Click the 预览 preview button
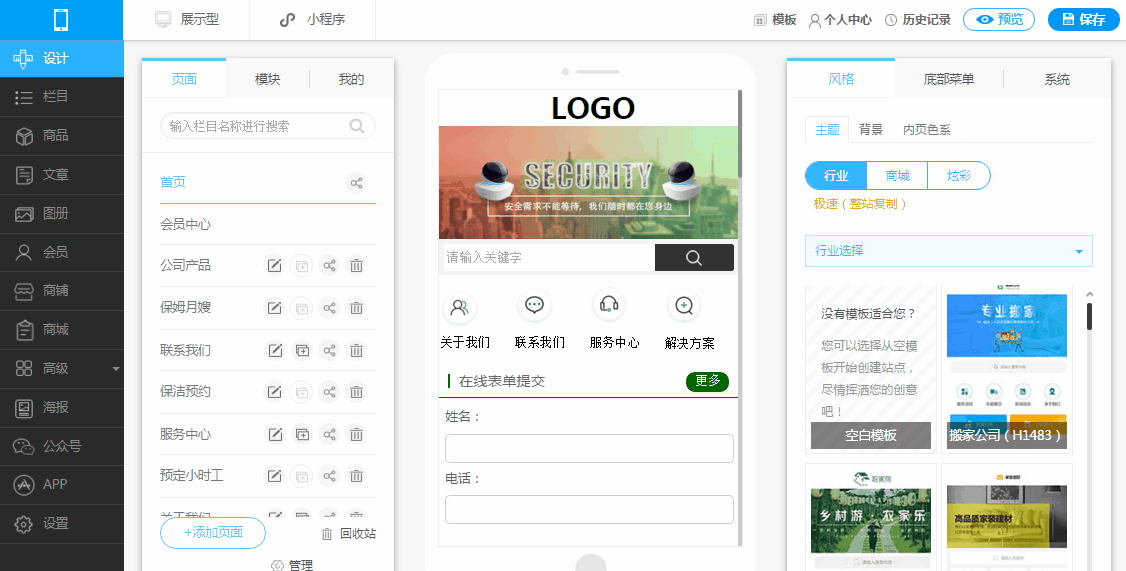The height and width of the screenshot is (571, 1126). point(999,19)
